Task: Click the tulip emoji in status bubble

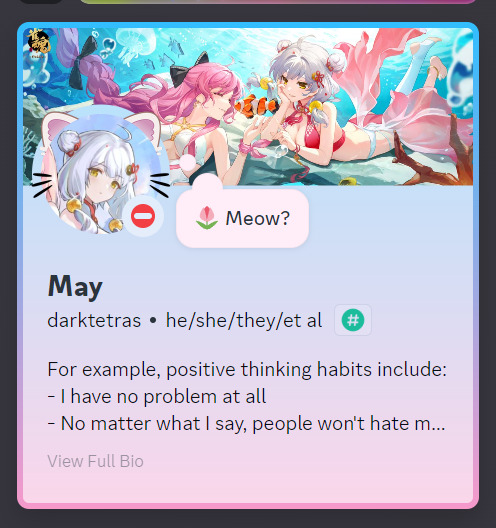Action: tap(207, 218)
